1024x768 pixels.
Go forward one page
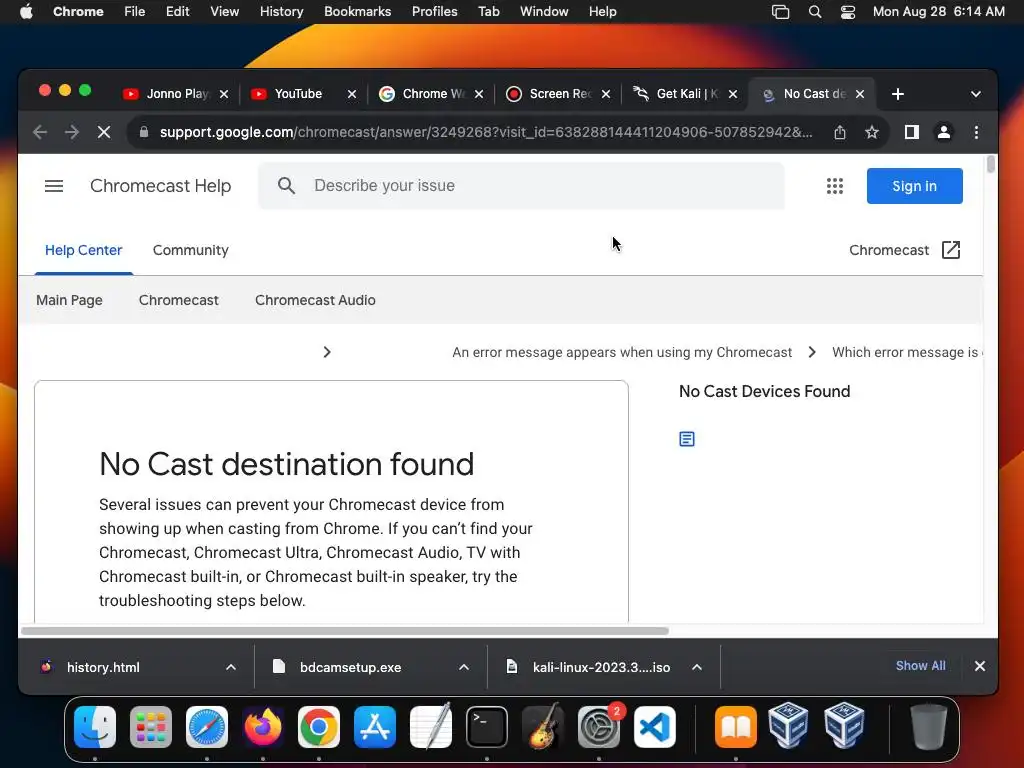(72, 133)
